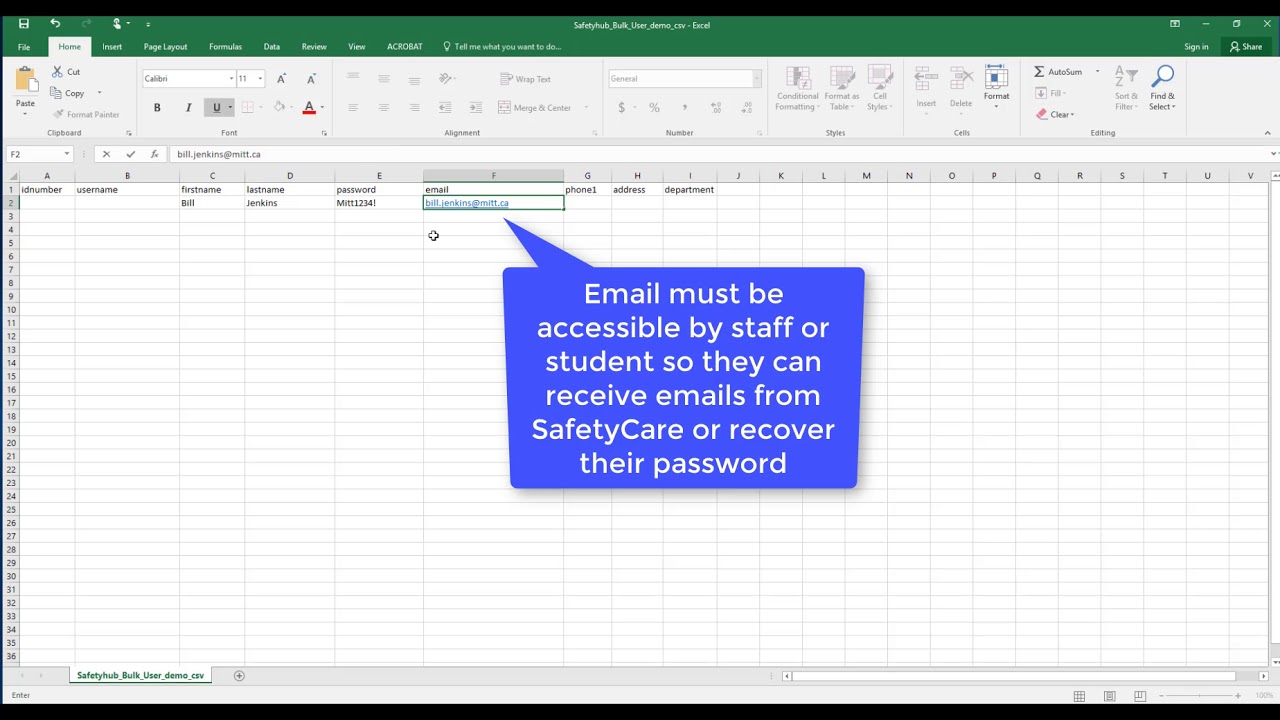Image resolution: width=1280 pixels, height=720 pixels.
Task: Click the Paste clipboard icon
Action: click(x=26, y=80)
